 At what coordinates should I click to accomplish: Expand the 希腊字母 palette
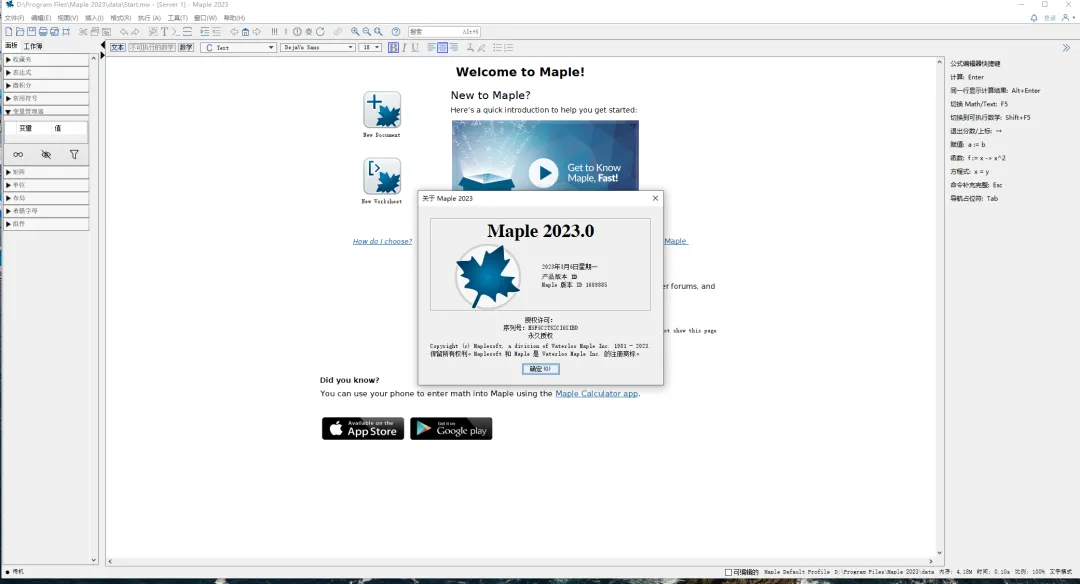(x=46, y=211)
